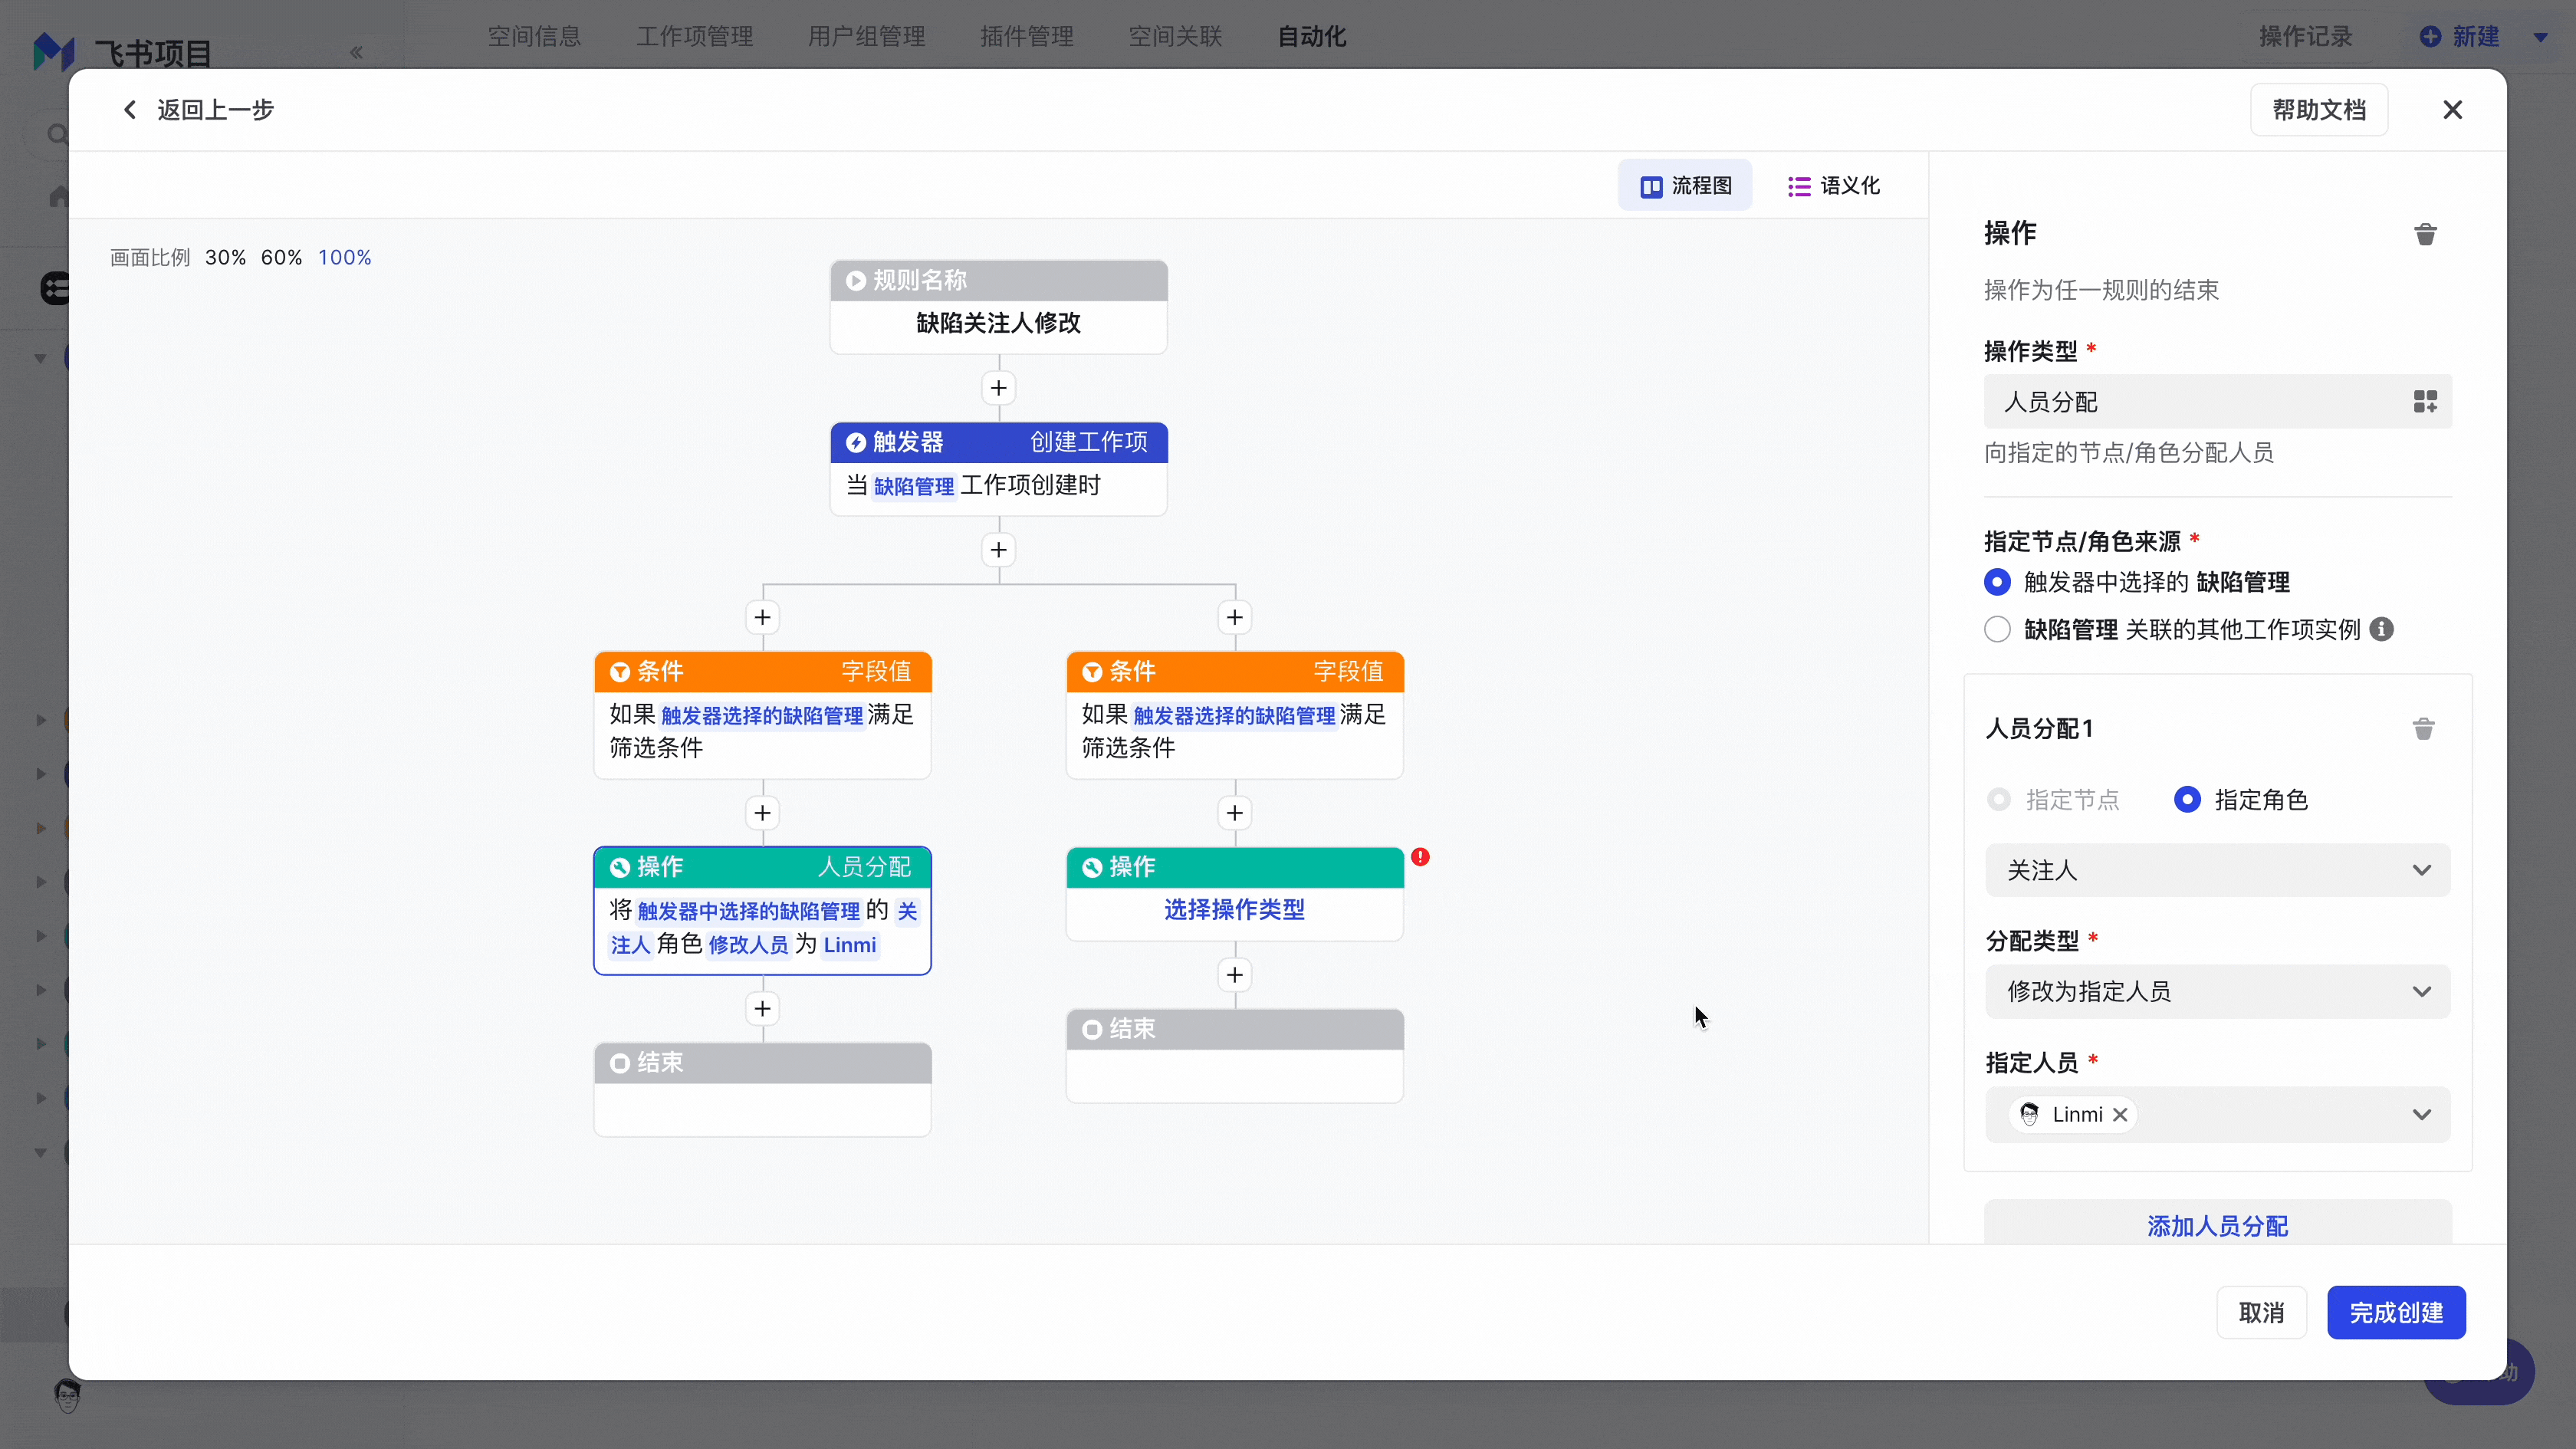Screen dimensions: 2576x1449
Task: Click plus between right 条件 and 操作
Action: point(1234,813)
